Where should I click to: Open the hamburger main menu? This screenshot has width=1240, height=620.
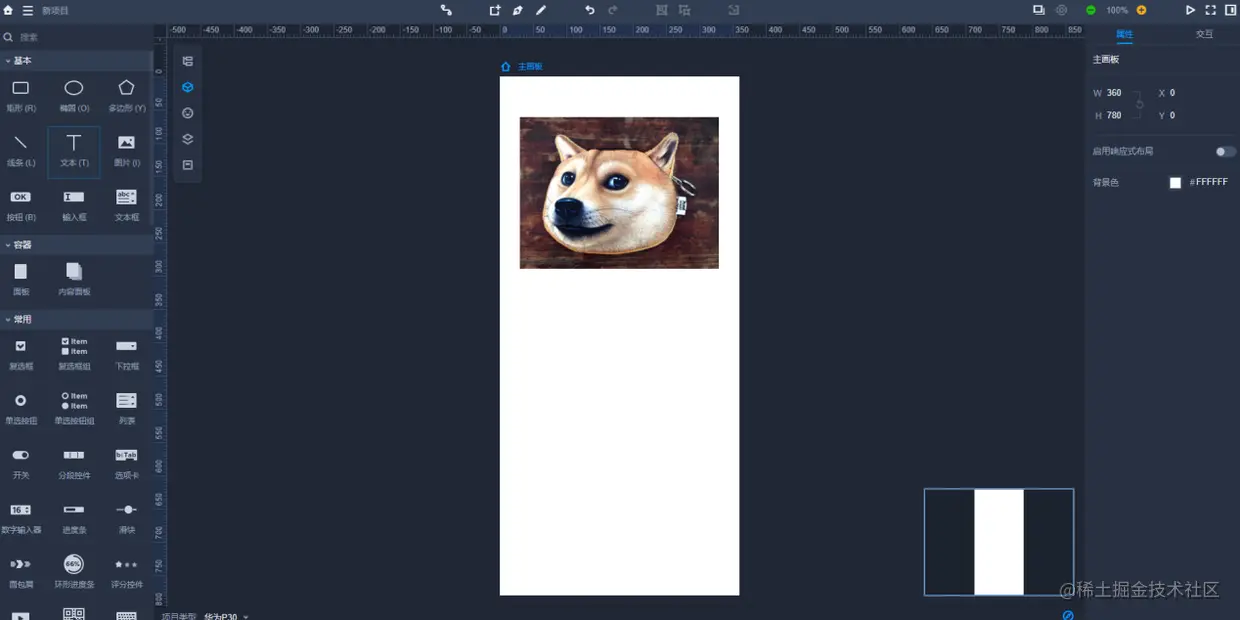tap(28, 10)
